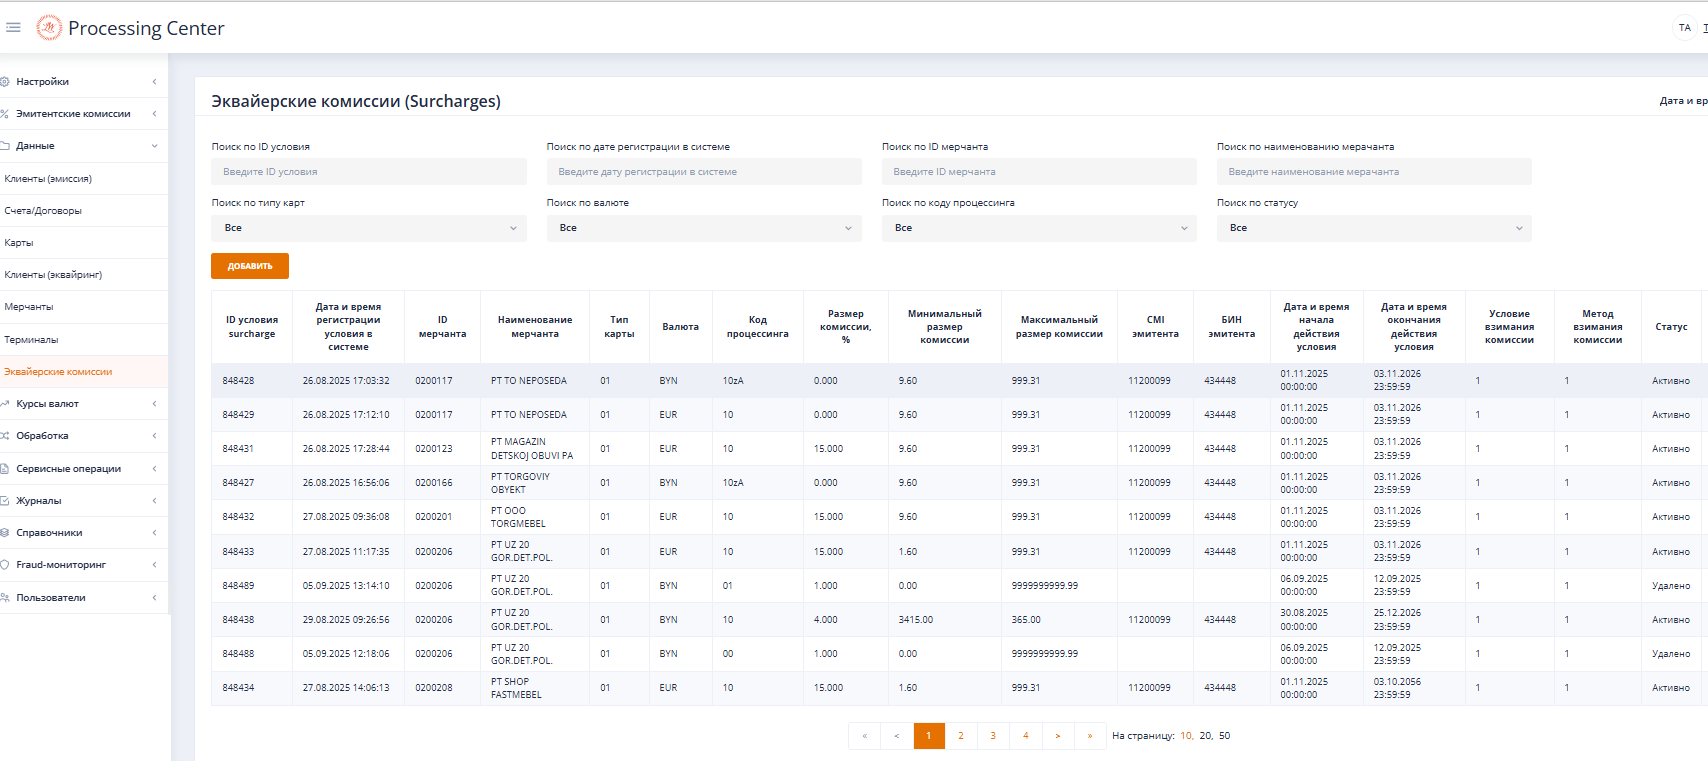Focus the merchant ID search field

pos(1038,172)
